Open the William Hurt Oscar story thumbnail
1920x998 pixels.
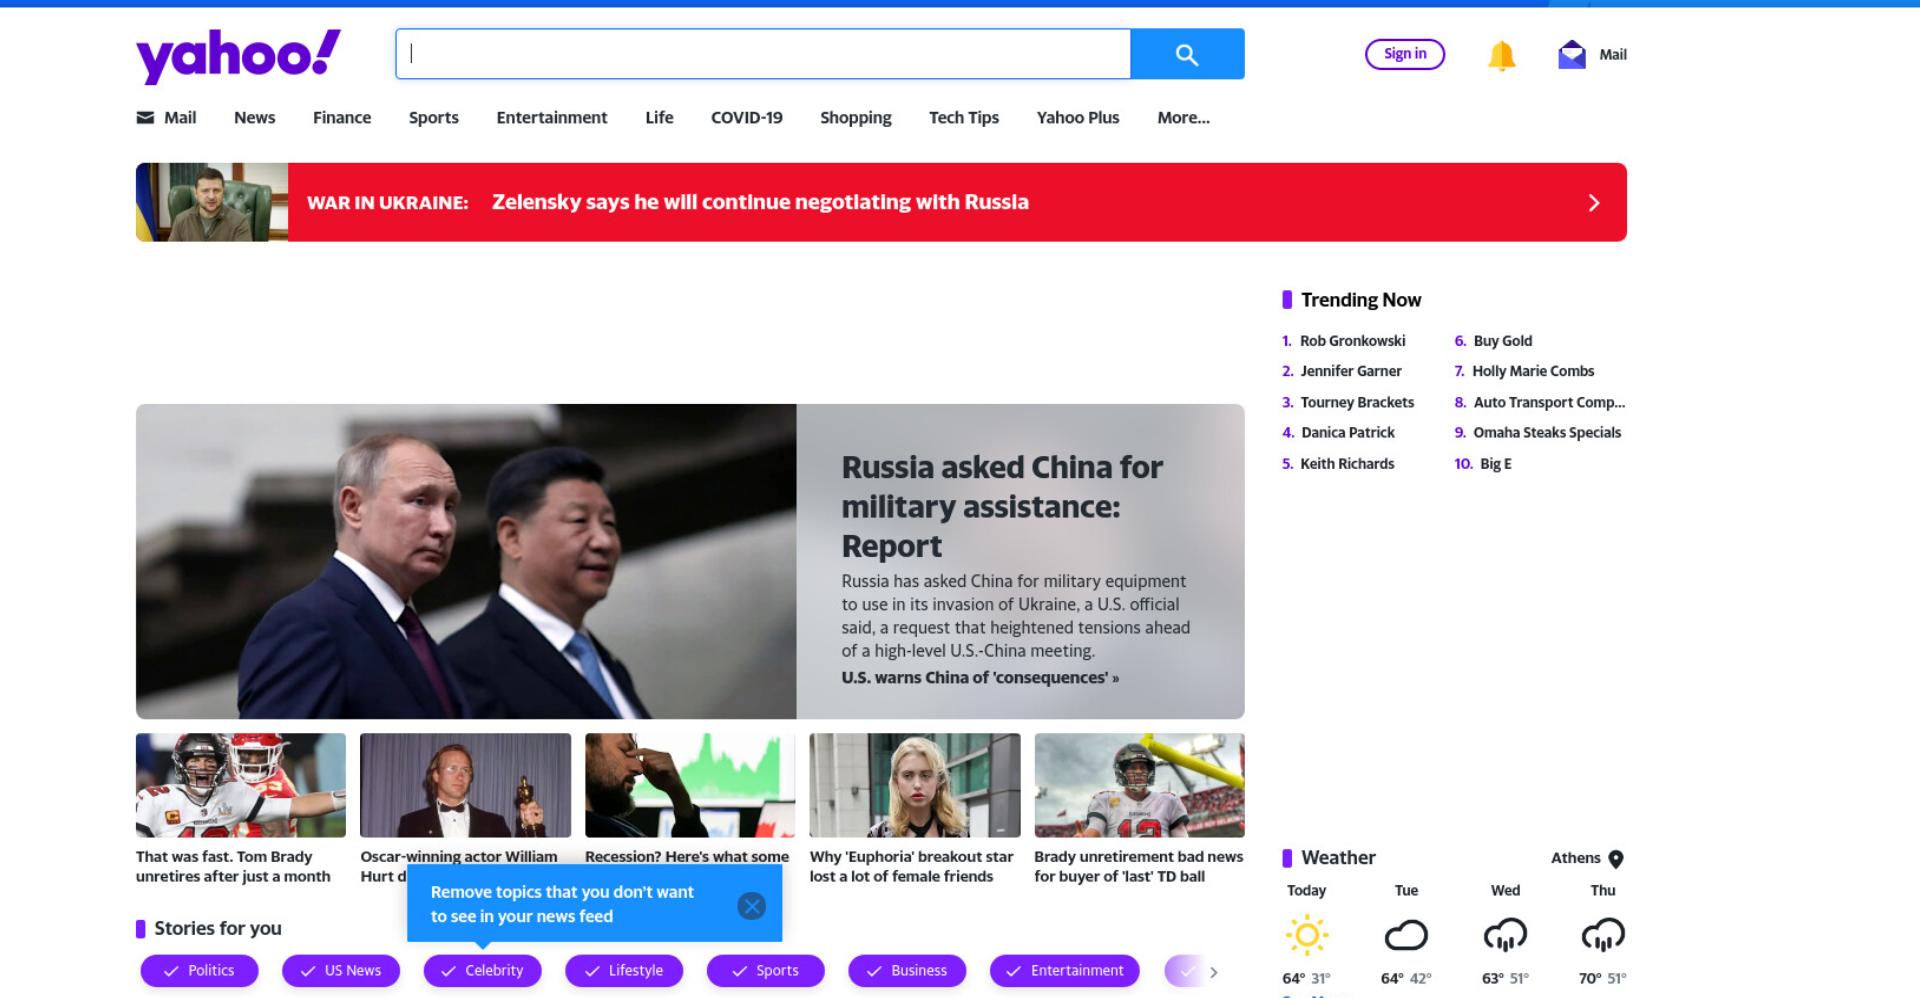pyautogui.click(x=465, y=785)
